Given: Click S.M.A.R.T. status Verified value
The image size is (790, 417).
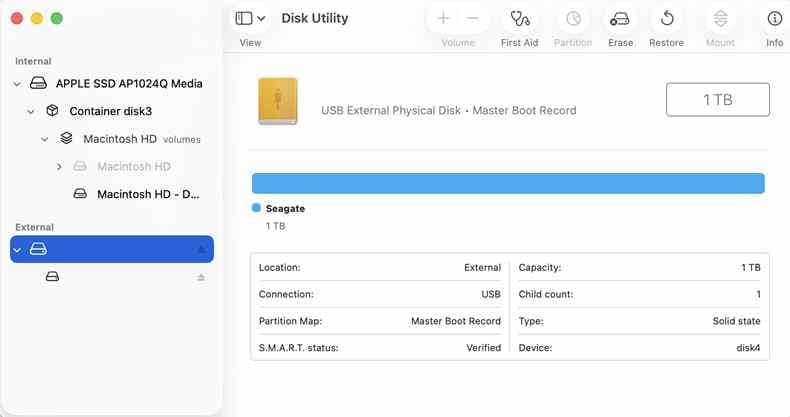Looking at the screenshot, I should (484, 348).
